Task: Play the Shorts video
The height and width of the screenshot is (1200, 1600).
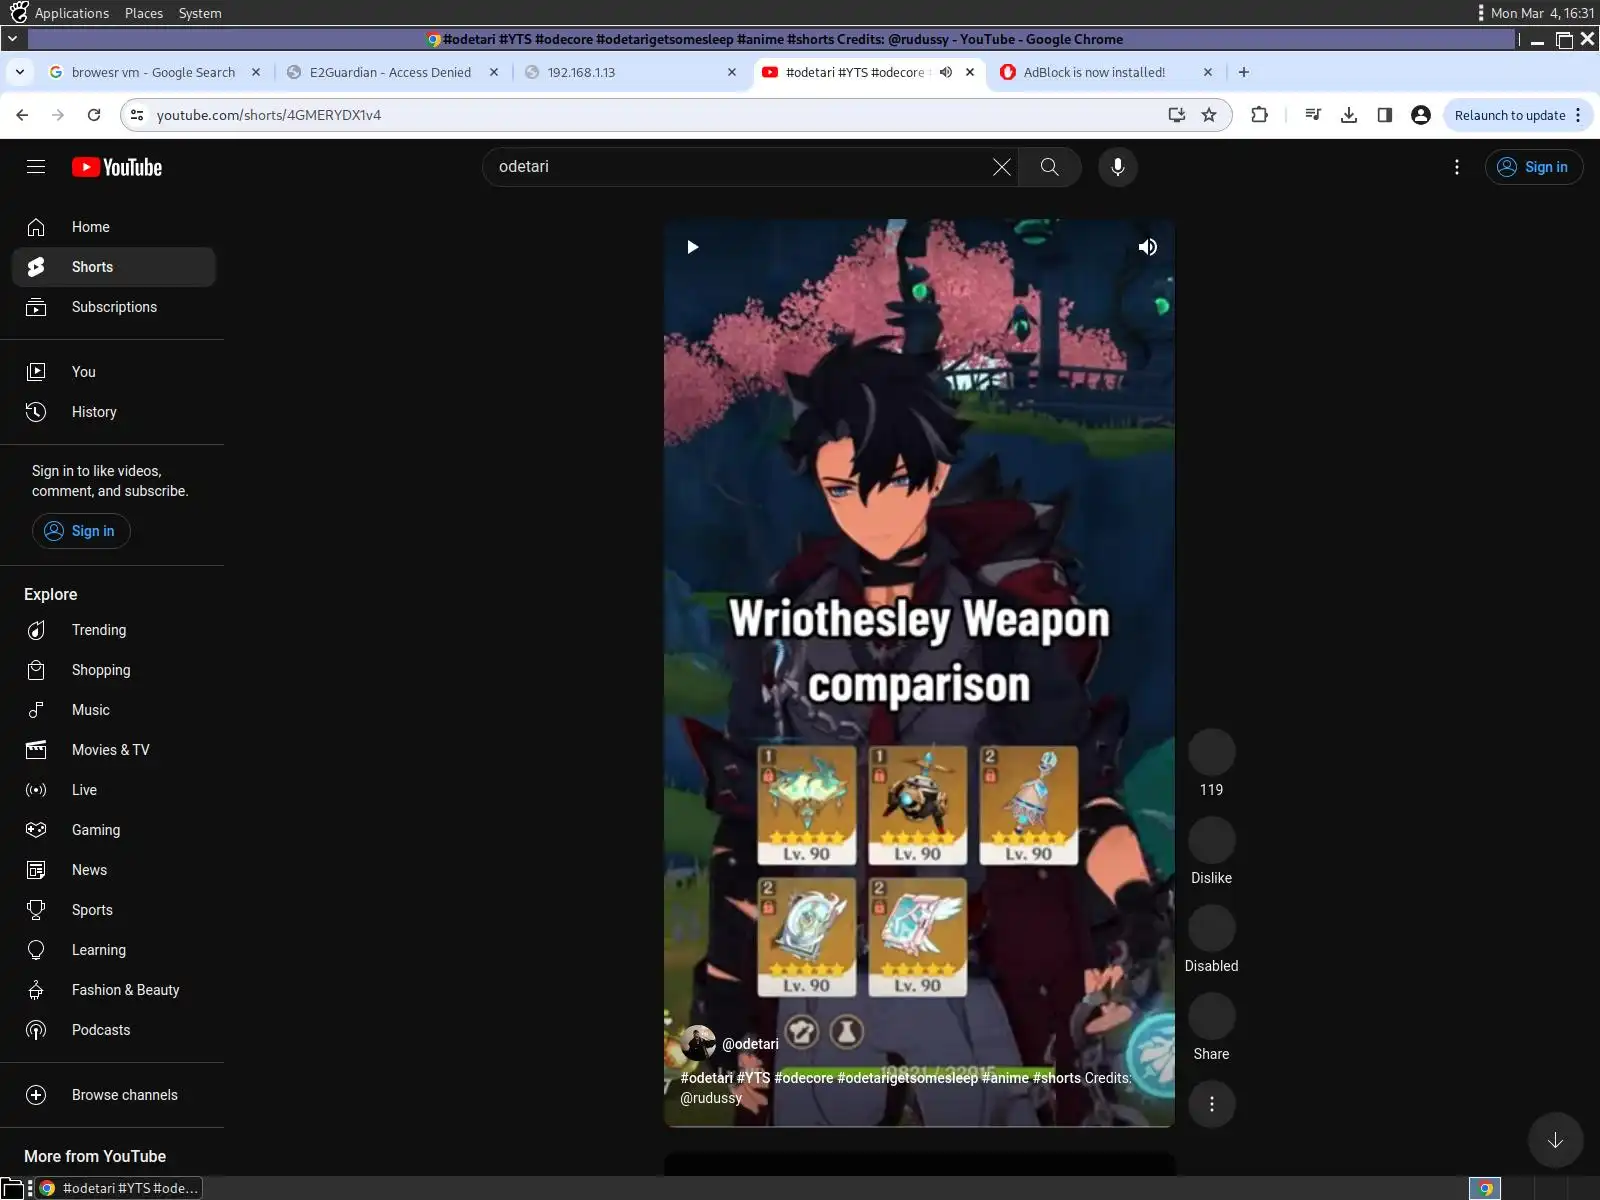Action: [692, 247]
